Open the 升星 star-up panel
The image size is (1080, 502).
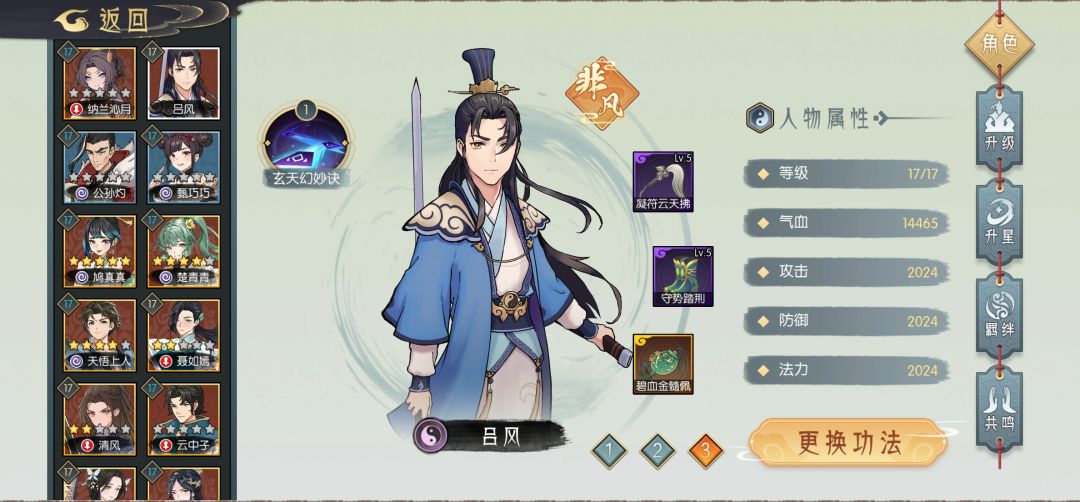tap(999, 221)
